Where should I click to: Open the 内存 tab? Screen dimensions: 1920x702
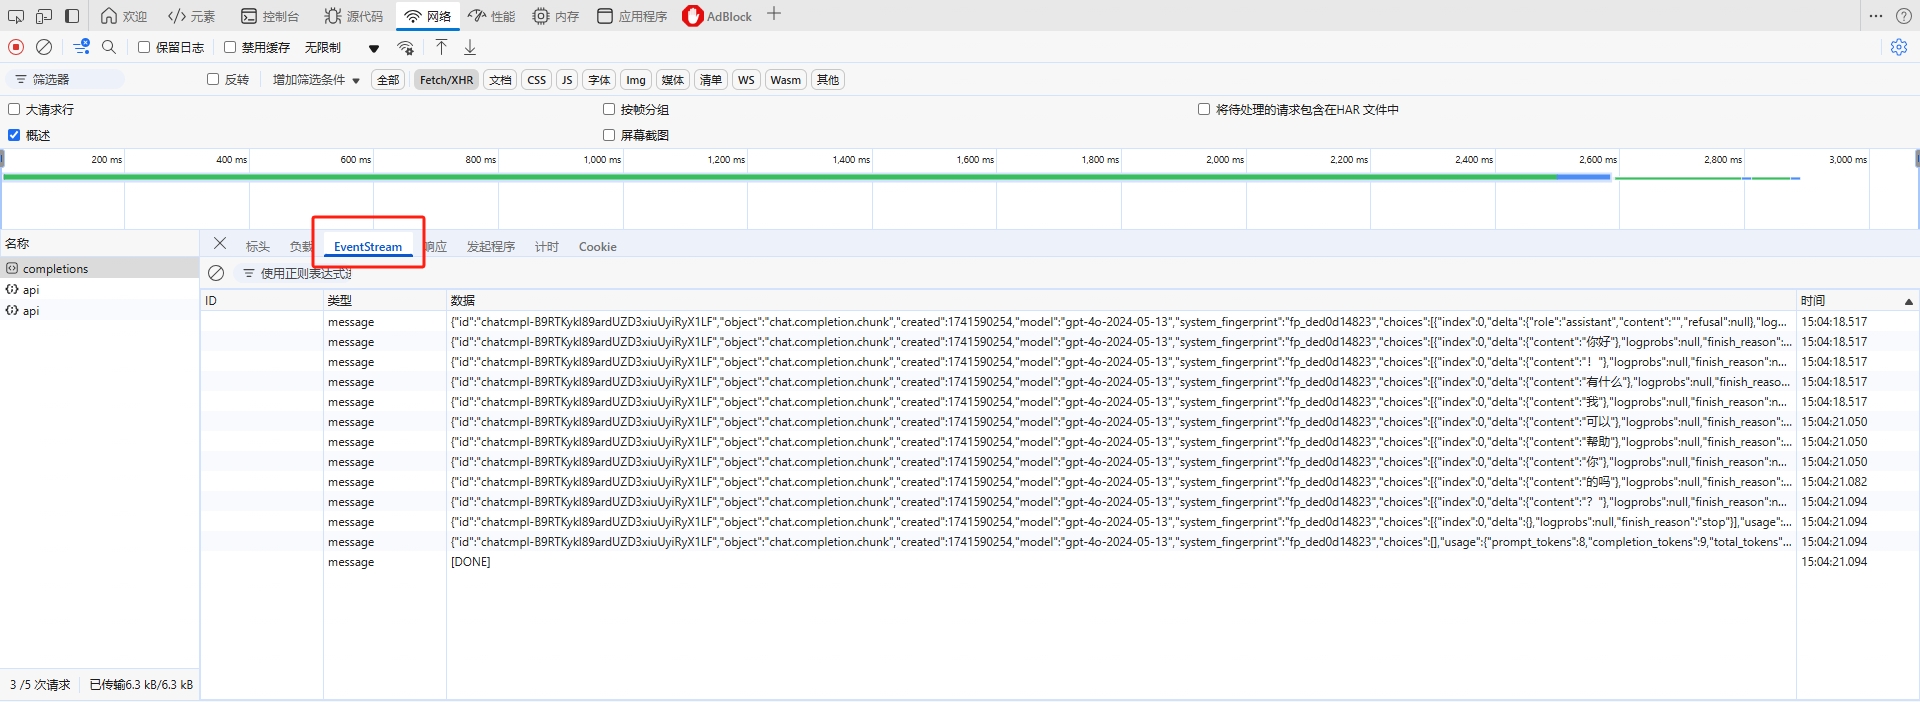point(556,16)
